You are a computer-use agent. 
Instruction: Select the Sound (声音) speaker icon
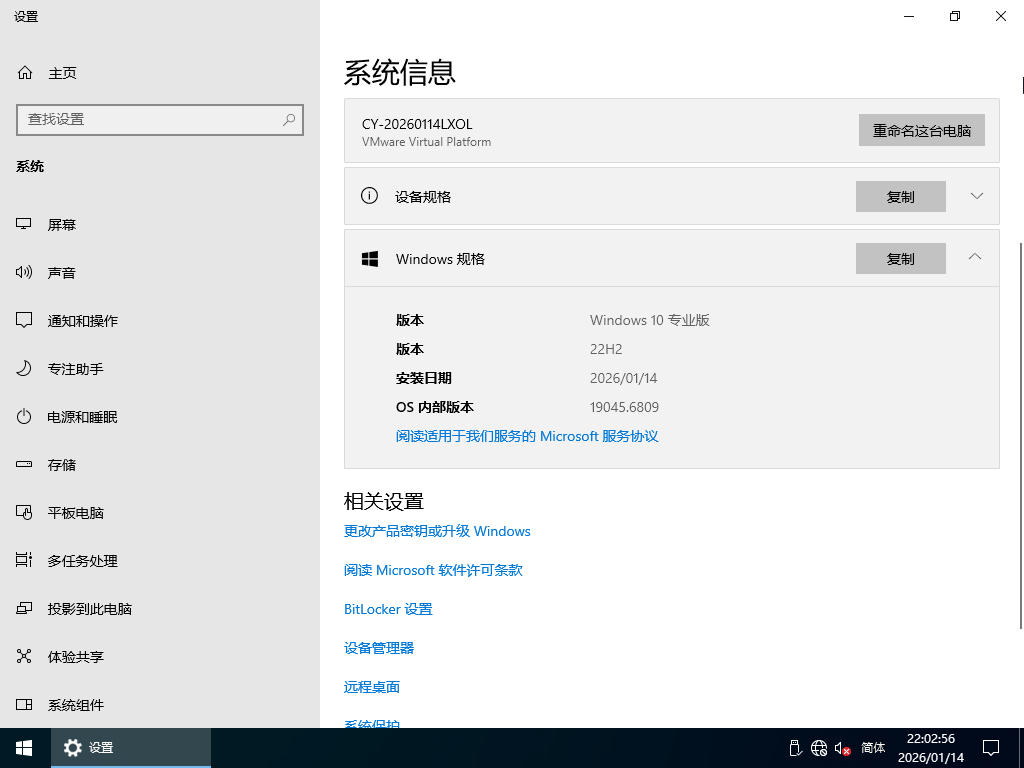pyautogui.click(x=25, y=273)
